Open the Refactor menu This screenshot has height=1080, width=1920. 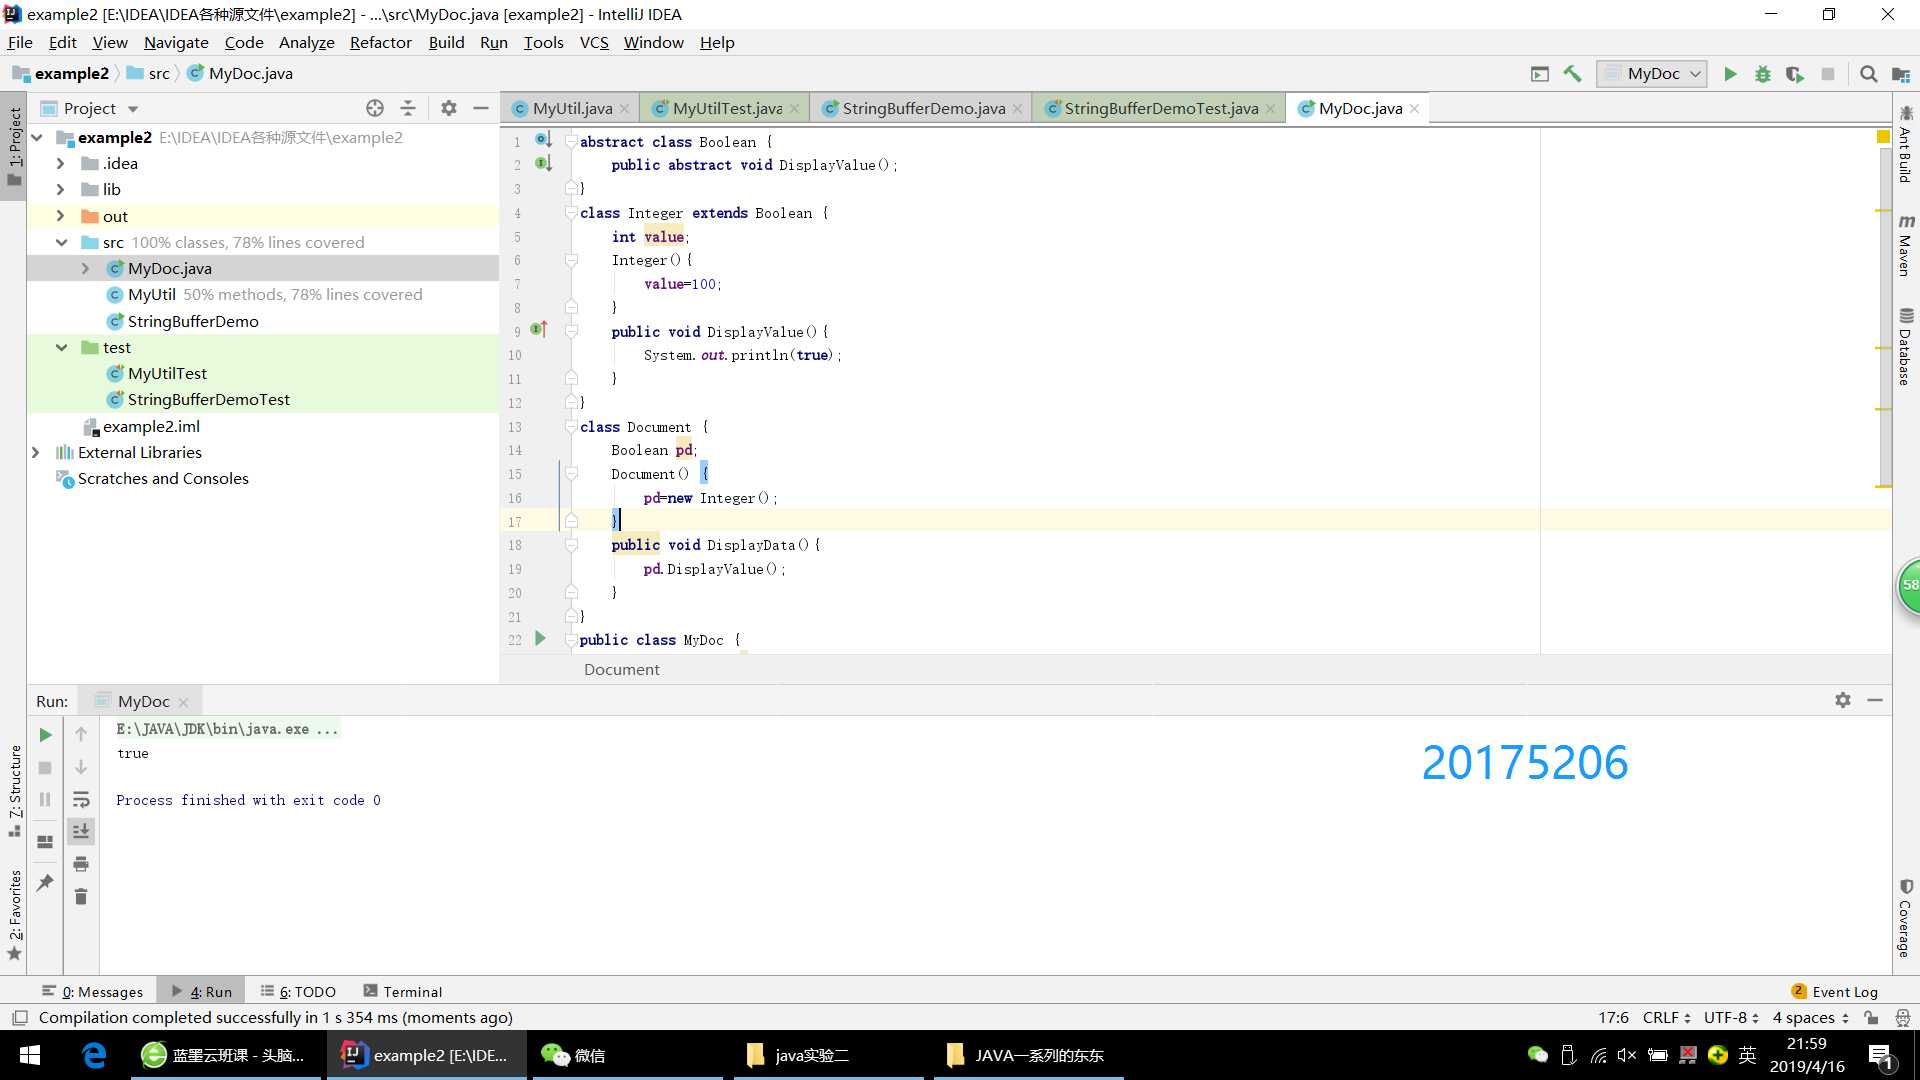click(380, 42)
